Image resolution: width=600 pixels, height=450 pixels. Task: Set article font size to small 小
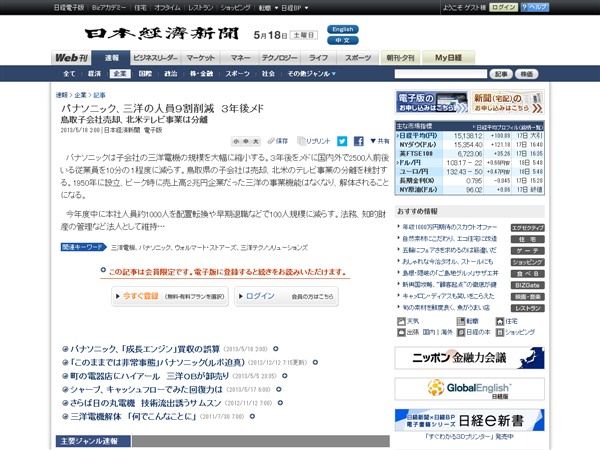[236, 142]
